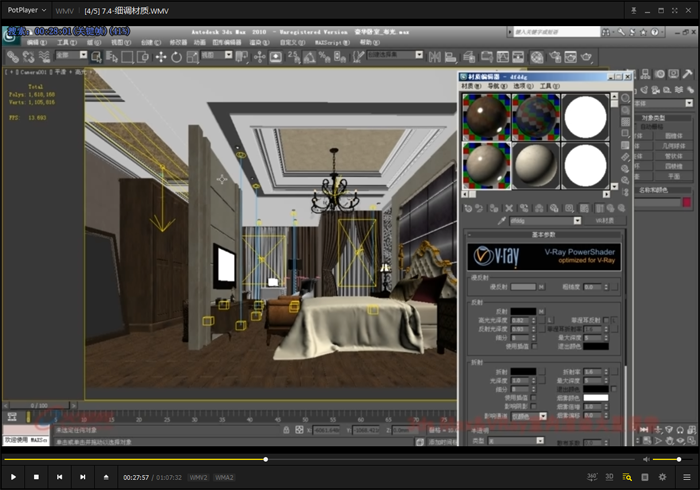
Task: Stop the video playback
Action: point(36,477)
